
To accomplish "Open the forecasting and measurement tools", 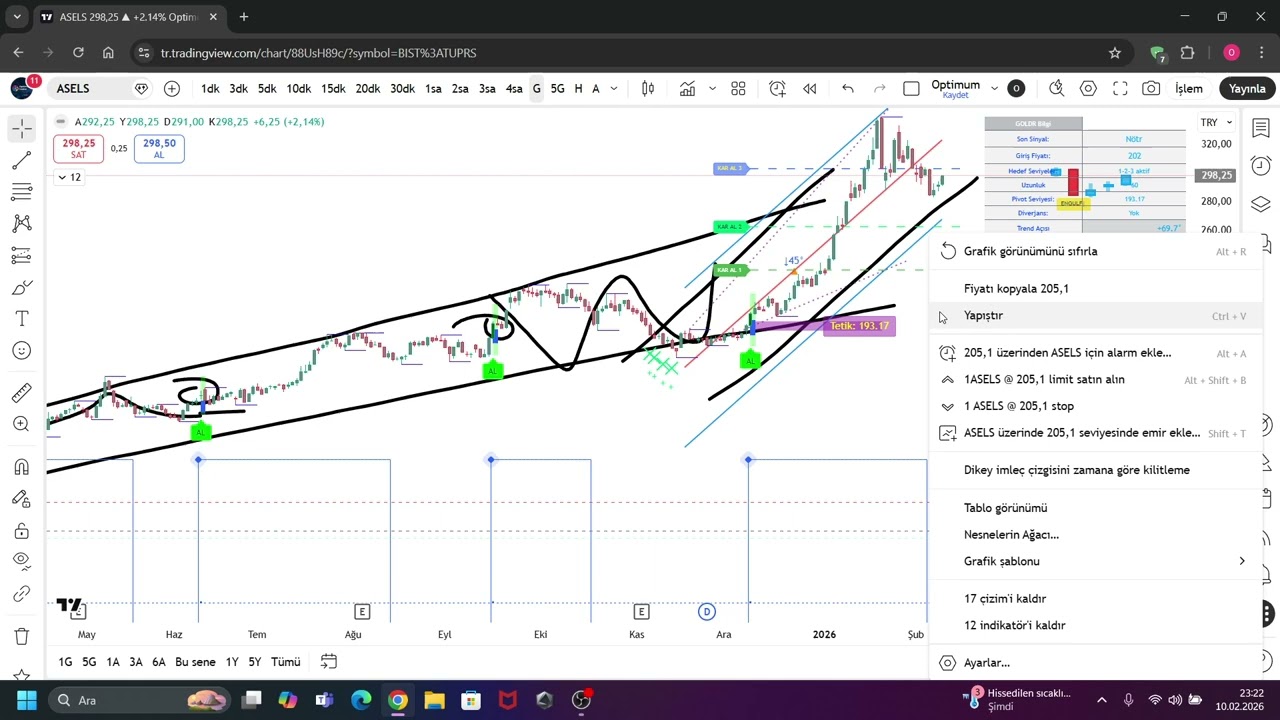I will tap(22, 256).
